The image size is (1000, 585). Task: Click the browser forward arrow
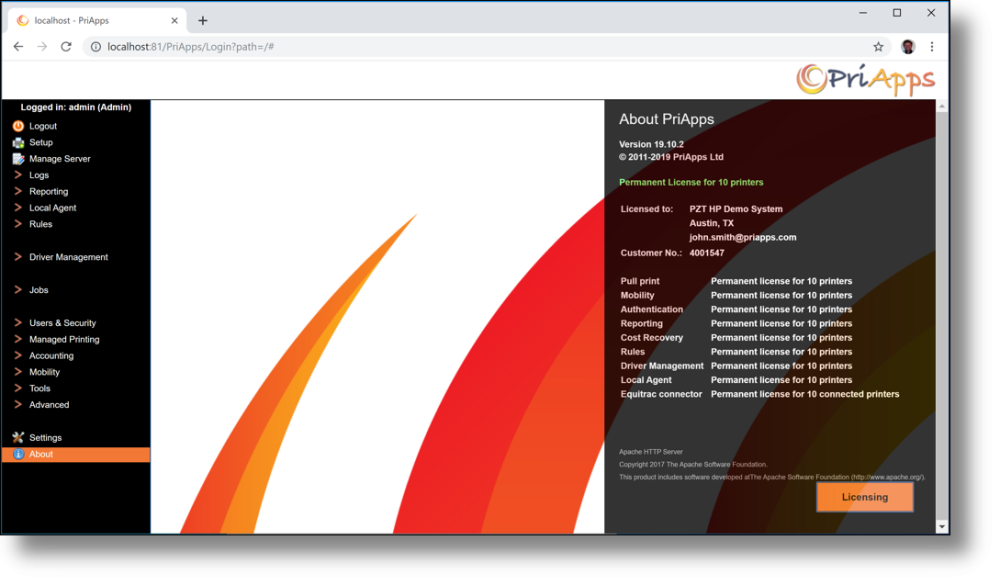click(42, 47)
